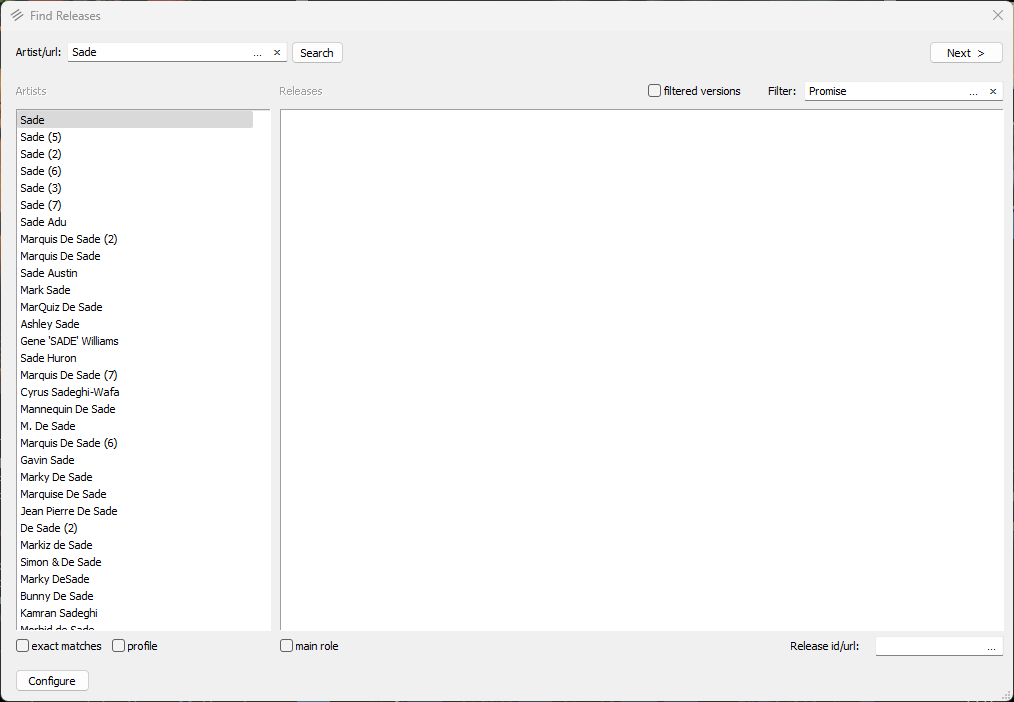Pick Marky DeSade entry
Viewport: 1014px width, 702px height.
click(135, 579)
